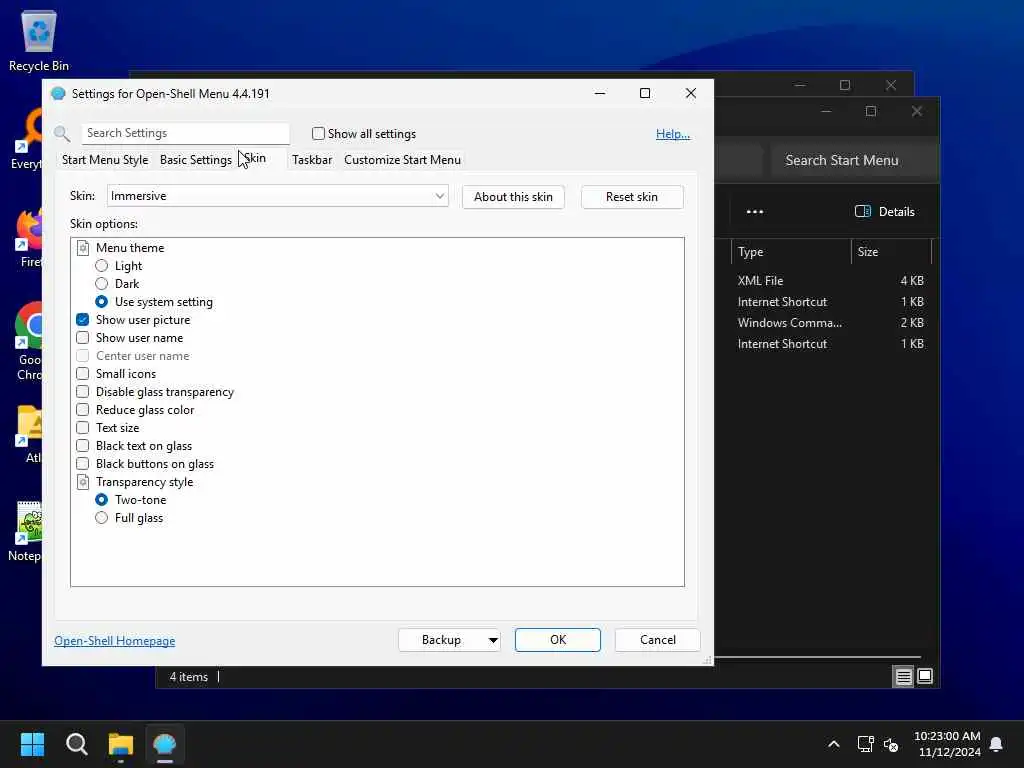Show hidden tray icons chevron
The width and height of the screenshot is (1024, 768).
point(833,744)
